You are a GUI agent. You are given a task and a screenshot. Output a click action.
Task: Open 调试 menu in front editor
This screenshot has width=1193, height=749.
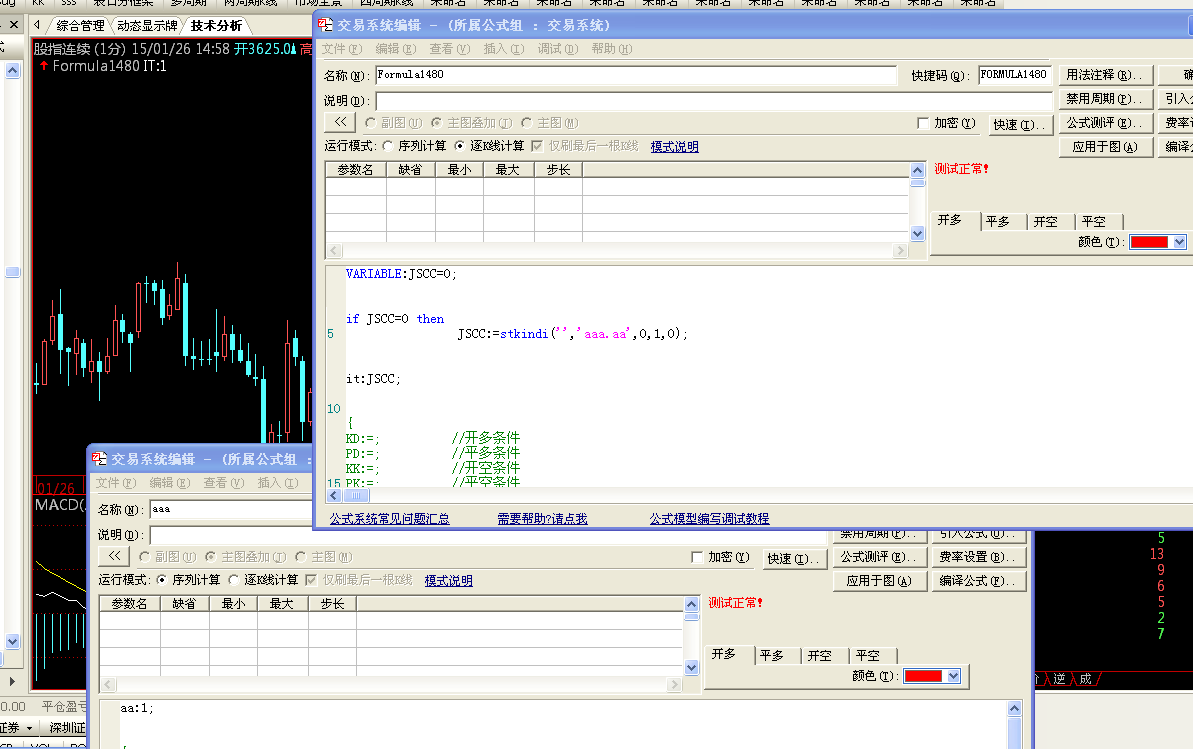558,49
